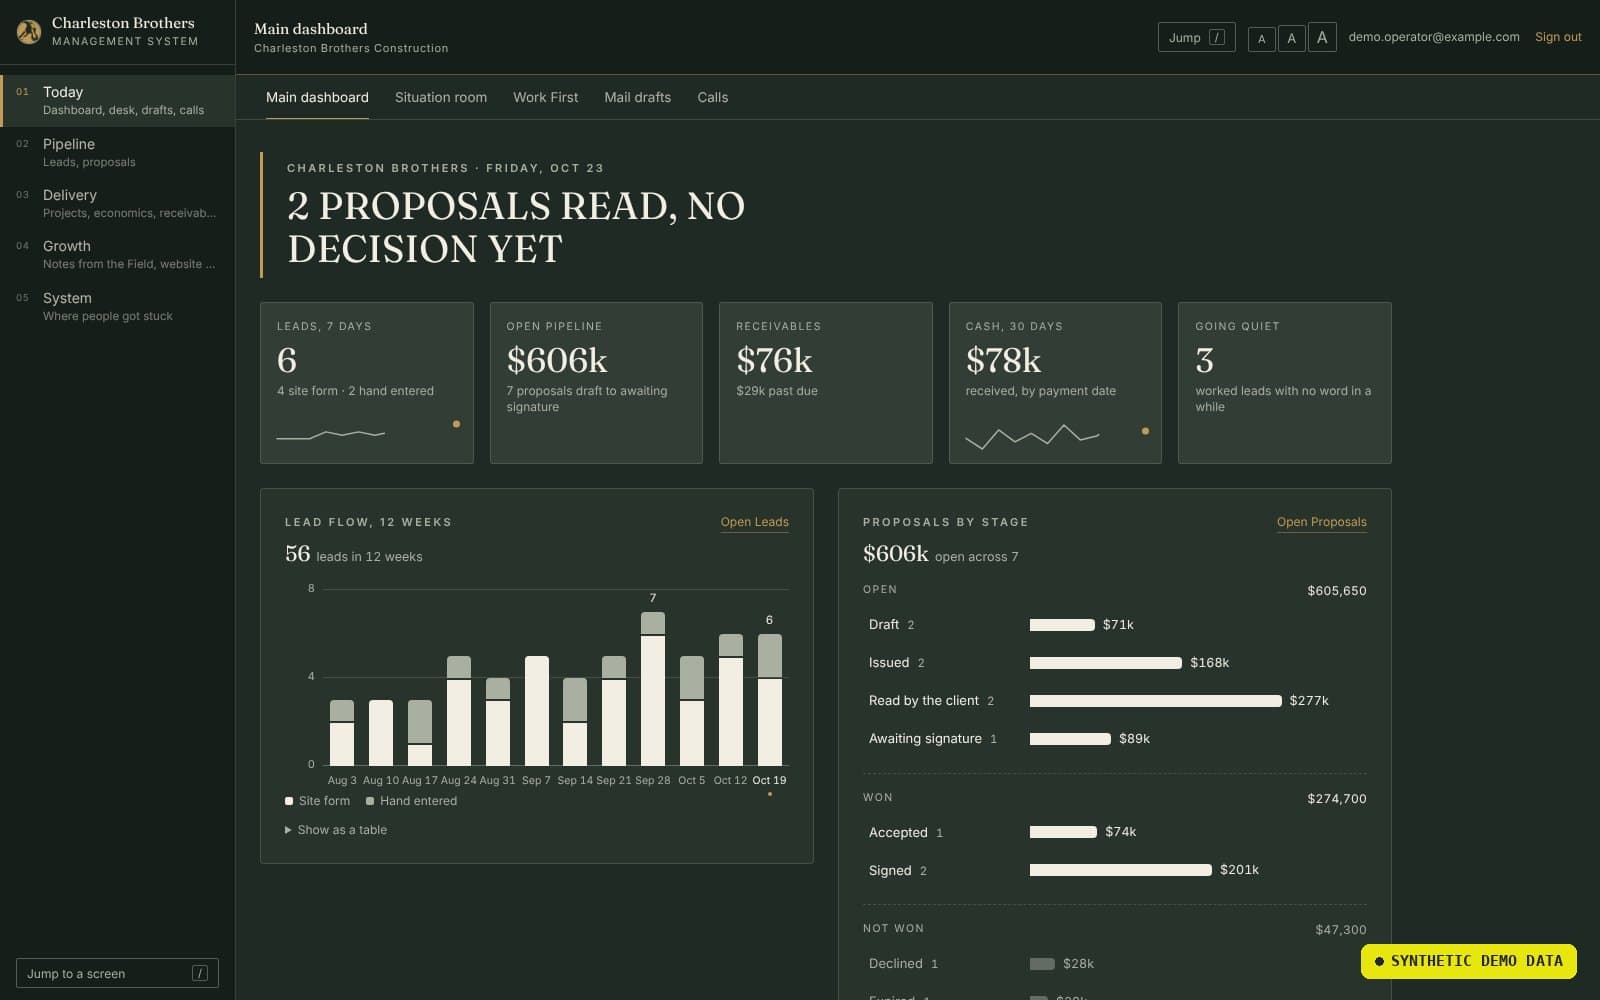Click the Oct 19 bar in lead flow chart

pos(770,700)
